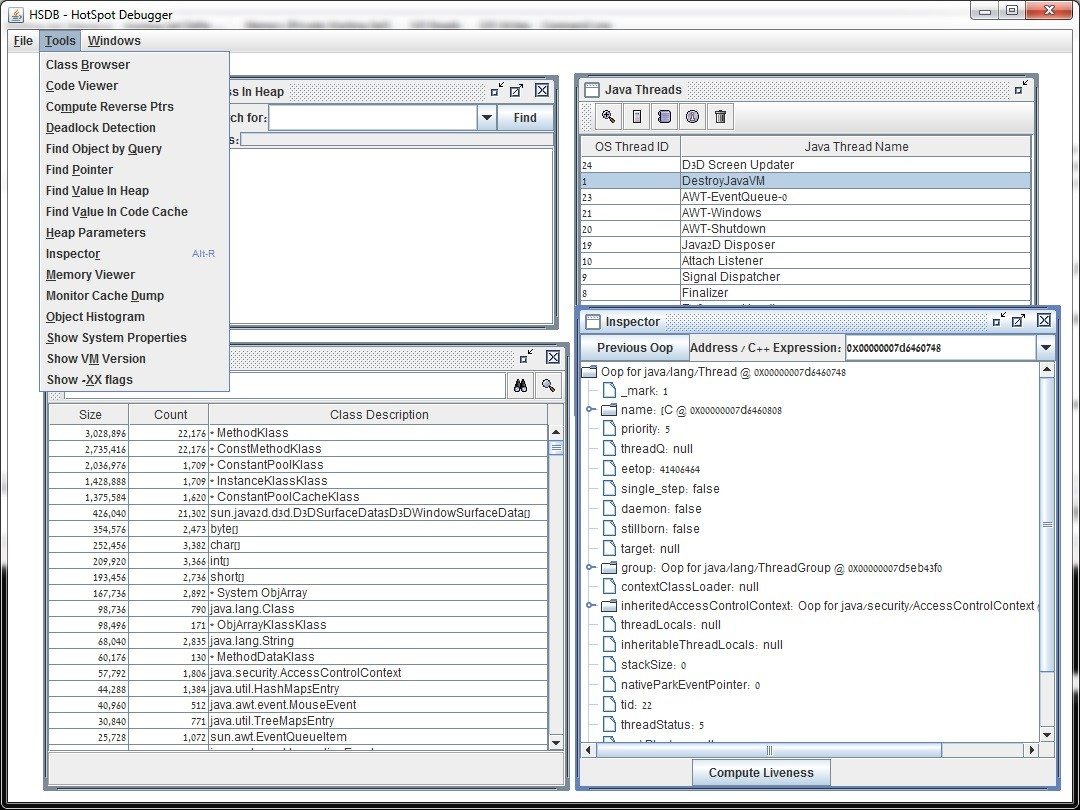This screenshot has width=1080, height=810.
Task: Iconify the Java Threads window
Action: tap(1021, 87)
